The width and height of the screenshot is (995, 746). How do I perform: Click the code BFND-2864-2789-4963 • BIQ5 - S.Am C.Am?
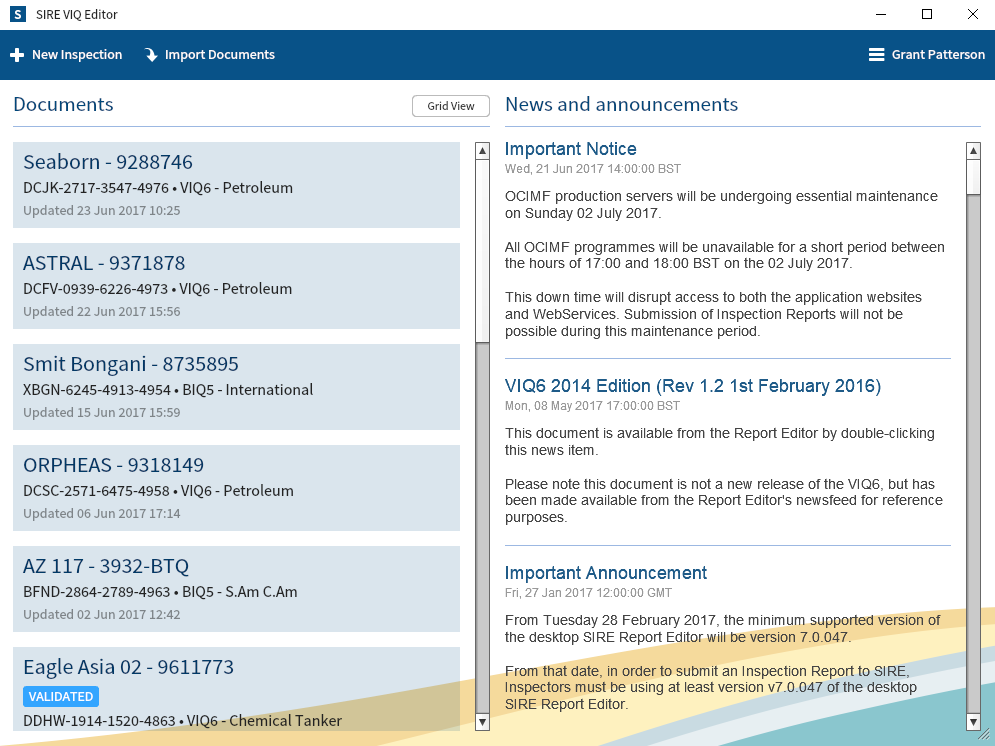point(161,592)
